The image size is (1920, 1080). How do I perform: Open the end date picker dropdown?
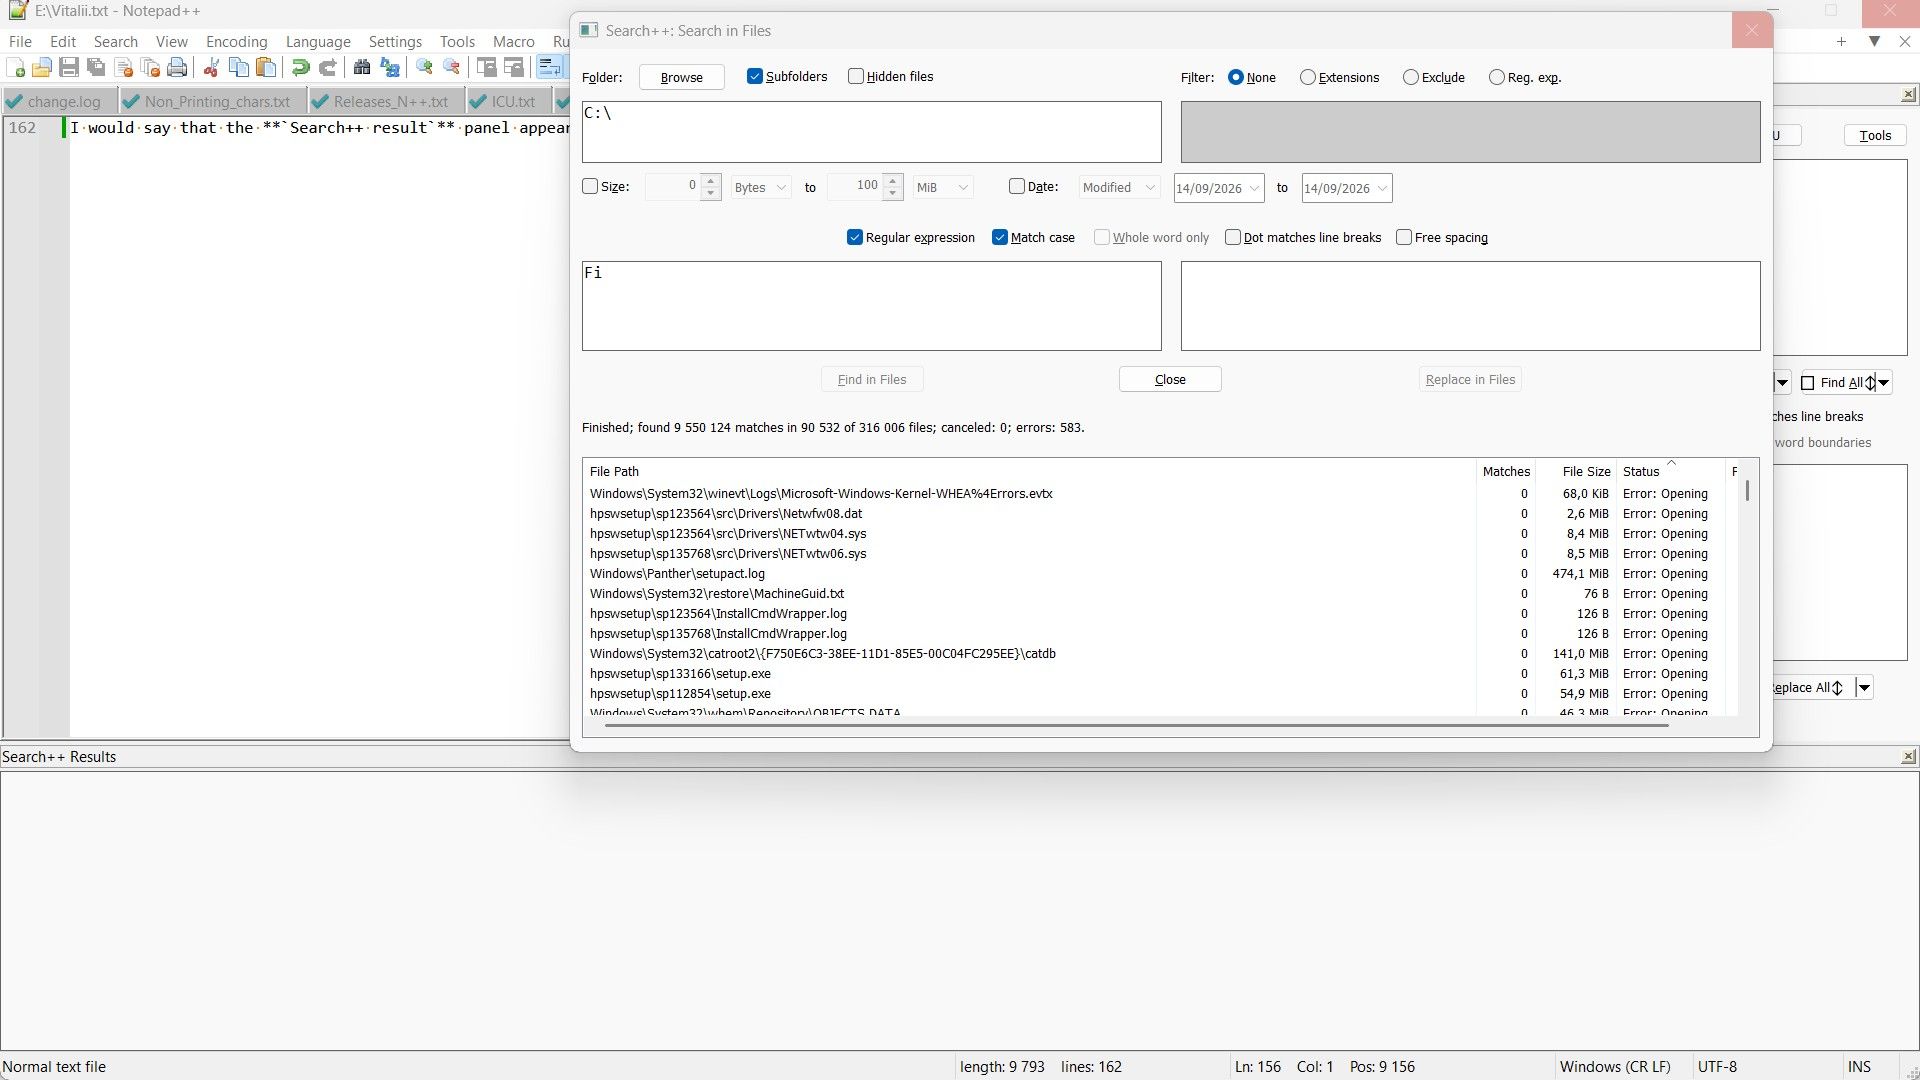pos(1382,188)
